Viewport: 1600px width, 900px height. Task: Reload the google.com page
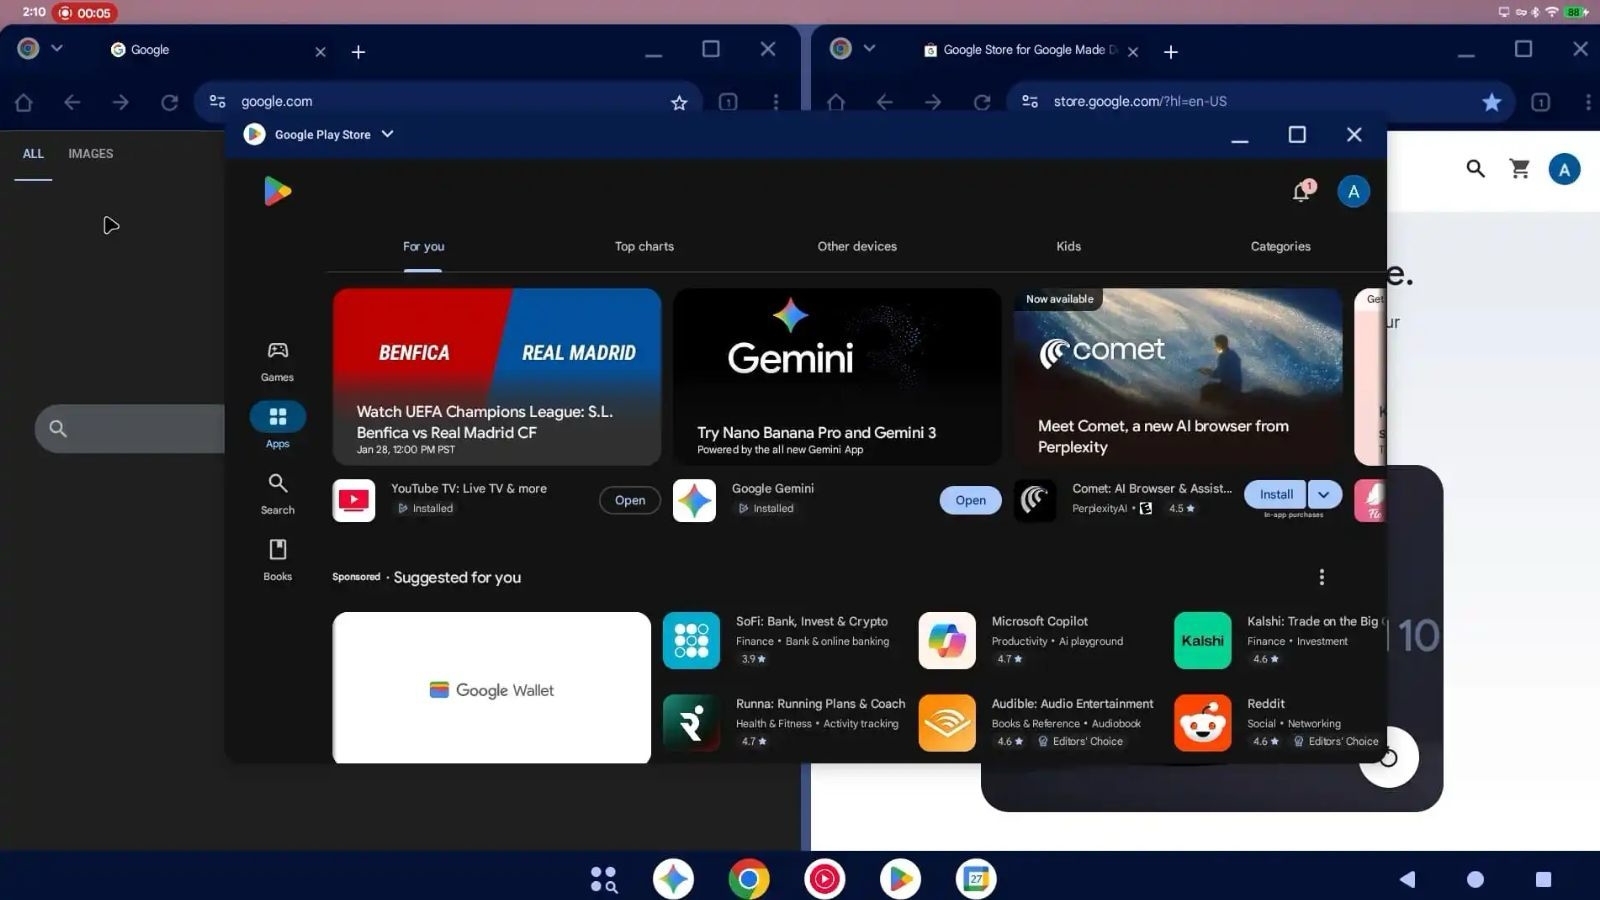click(x=169, y=101)
